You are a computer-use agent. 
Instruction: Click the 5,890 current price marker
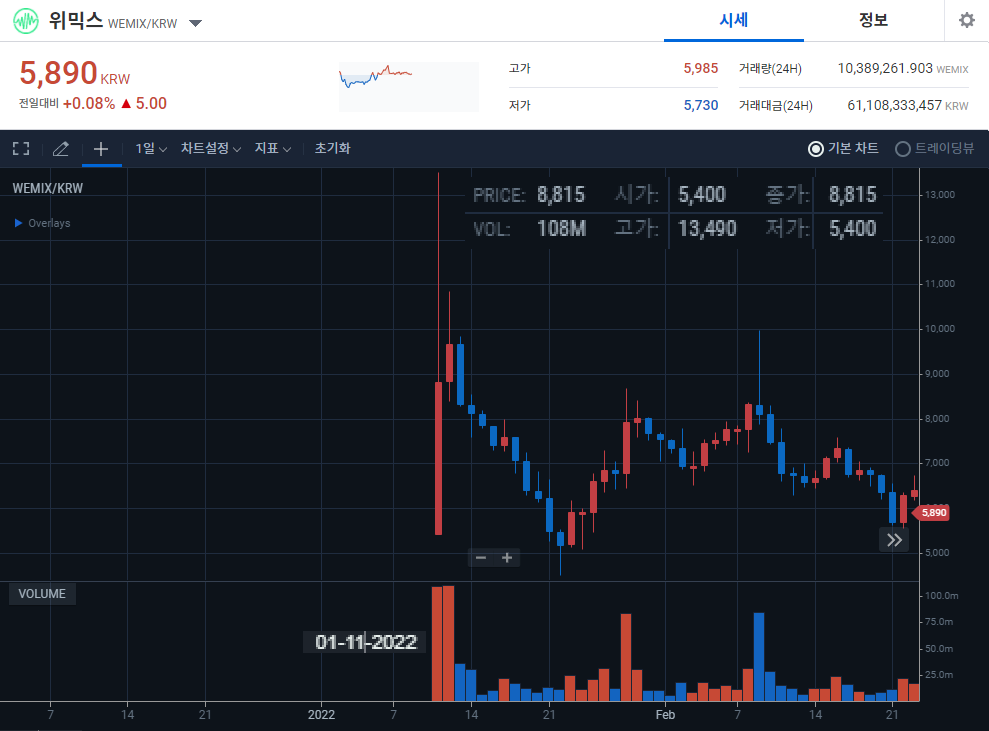[932, 513]
